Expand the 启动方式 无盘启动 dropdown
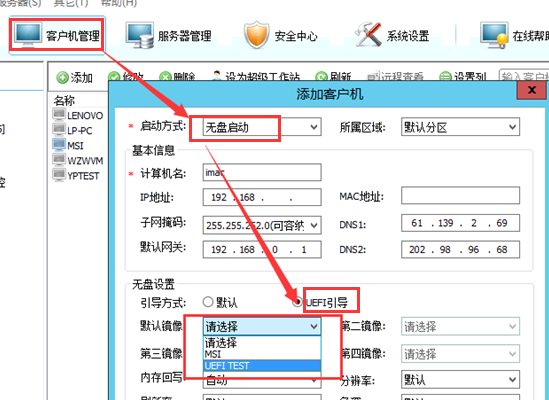 (x=262, y=127)
